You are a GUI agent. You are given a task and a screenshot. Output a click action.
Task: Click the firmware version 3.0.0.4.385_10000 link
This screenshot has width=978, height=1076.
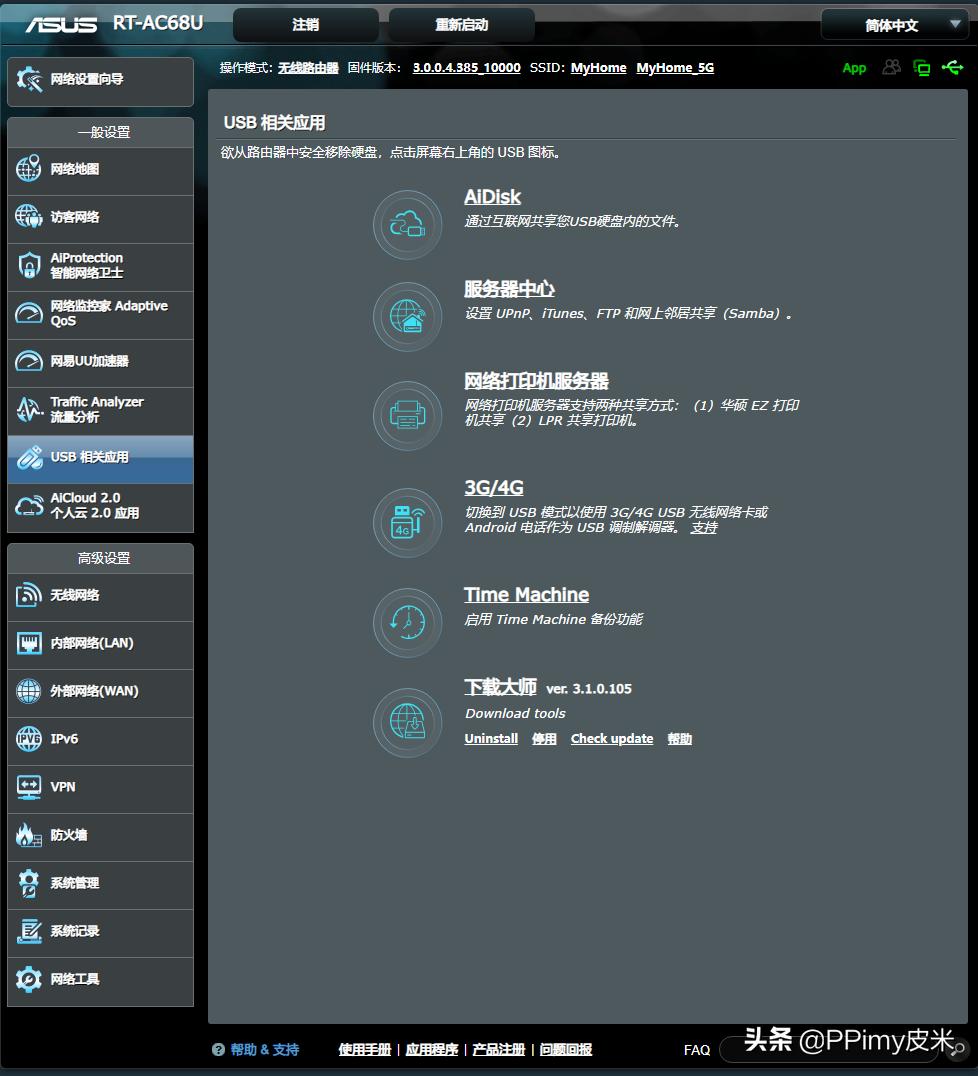pos(466,68)
